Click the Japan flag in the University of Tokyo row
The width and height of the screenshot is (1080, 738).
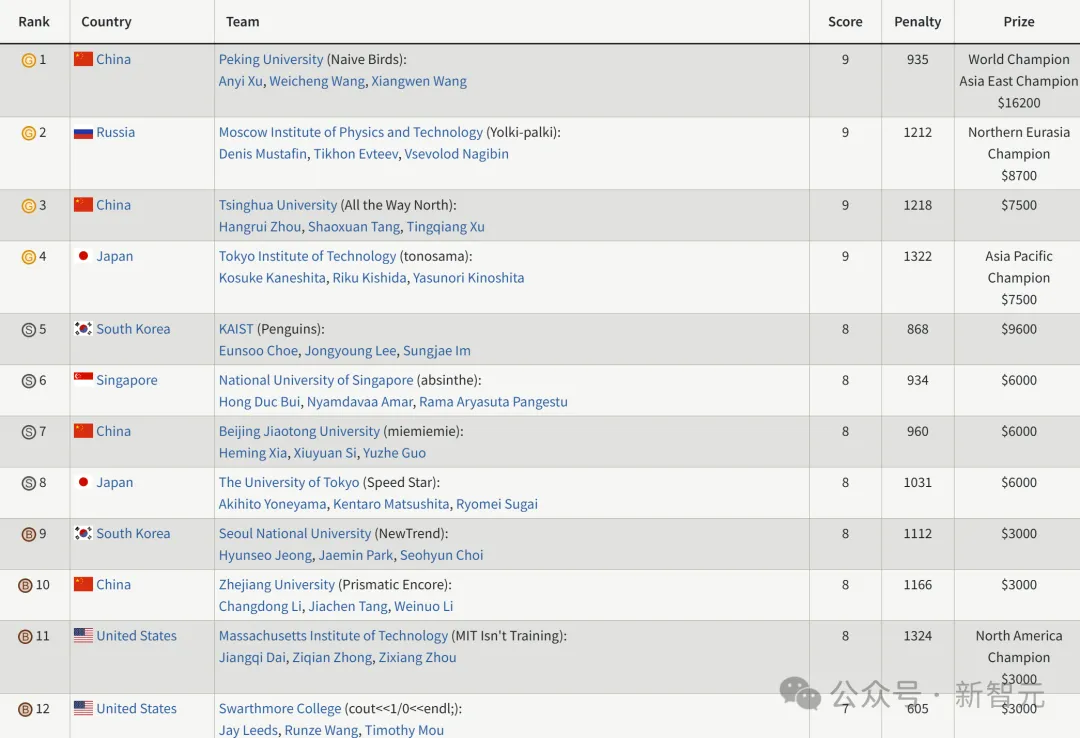pos(83,482)
